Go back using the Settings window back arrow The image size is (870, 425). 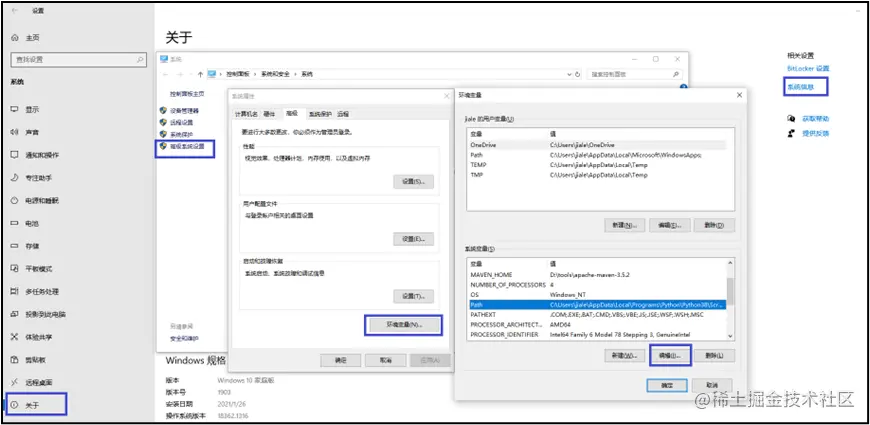tap(14, 11)
